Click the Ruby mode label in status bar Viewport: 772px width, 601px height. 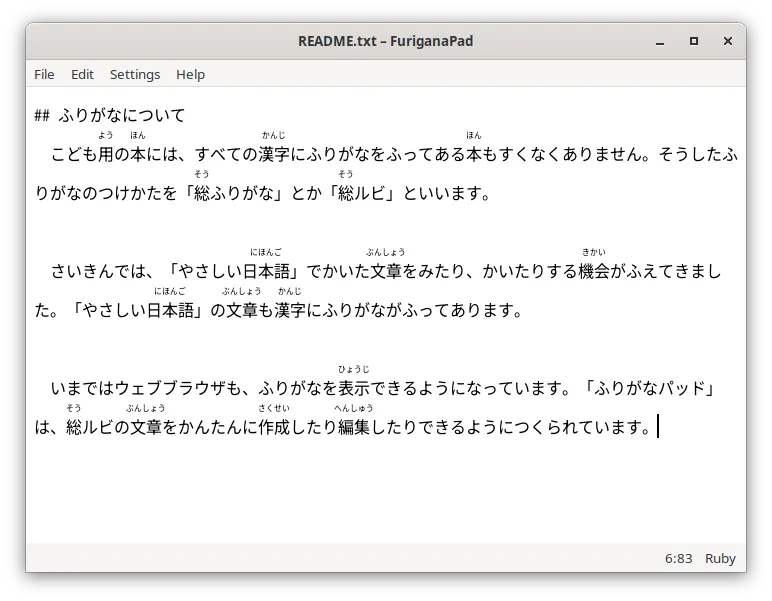(720, 559)
